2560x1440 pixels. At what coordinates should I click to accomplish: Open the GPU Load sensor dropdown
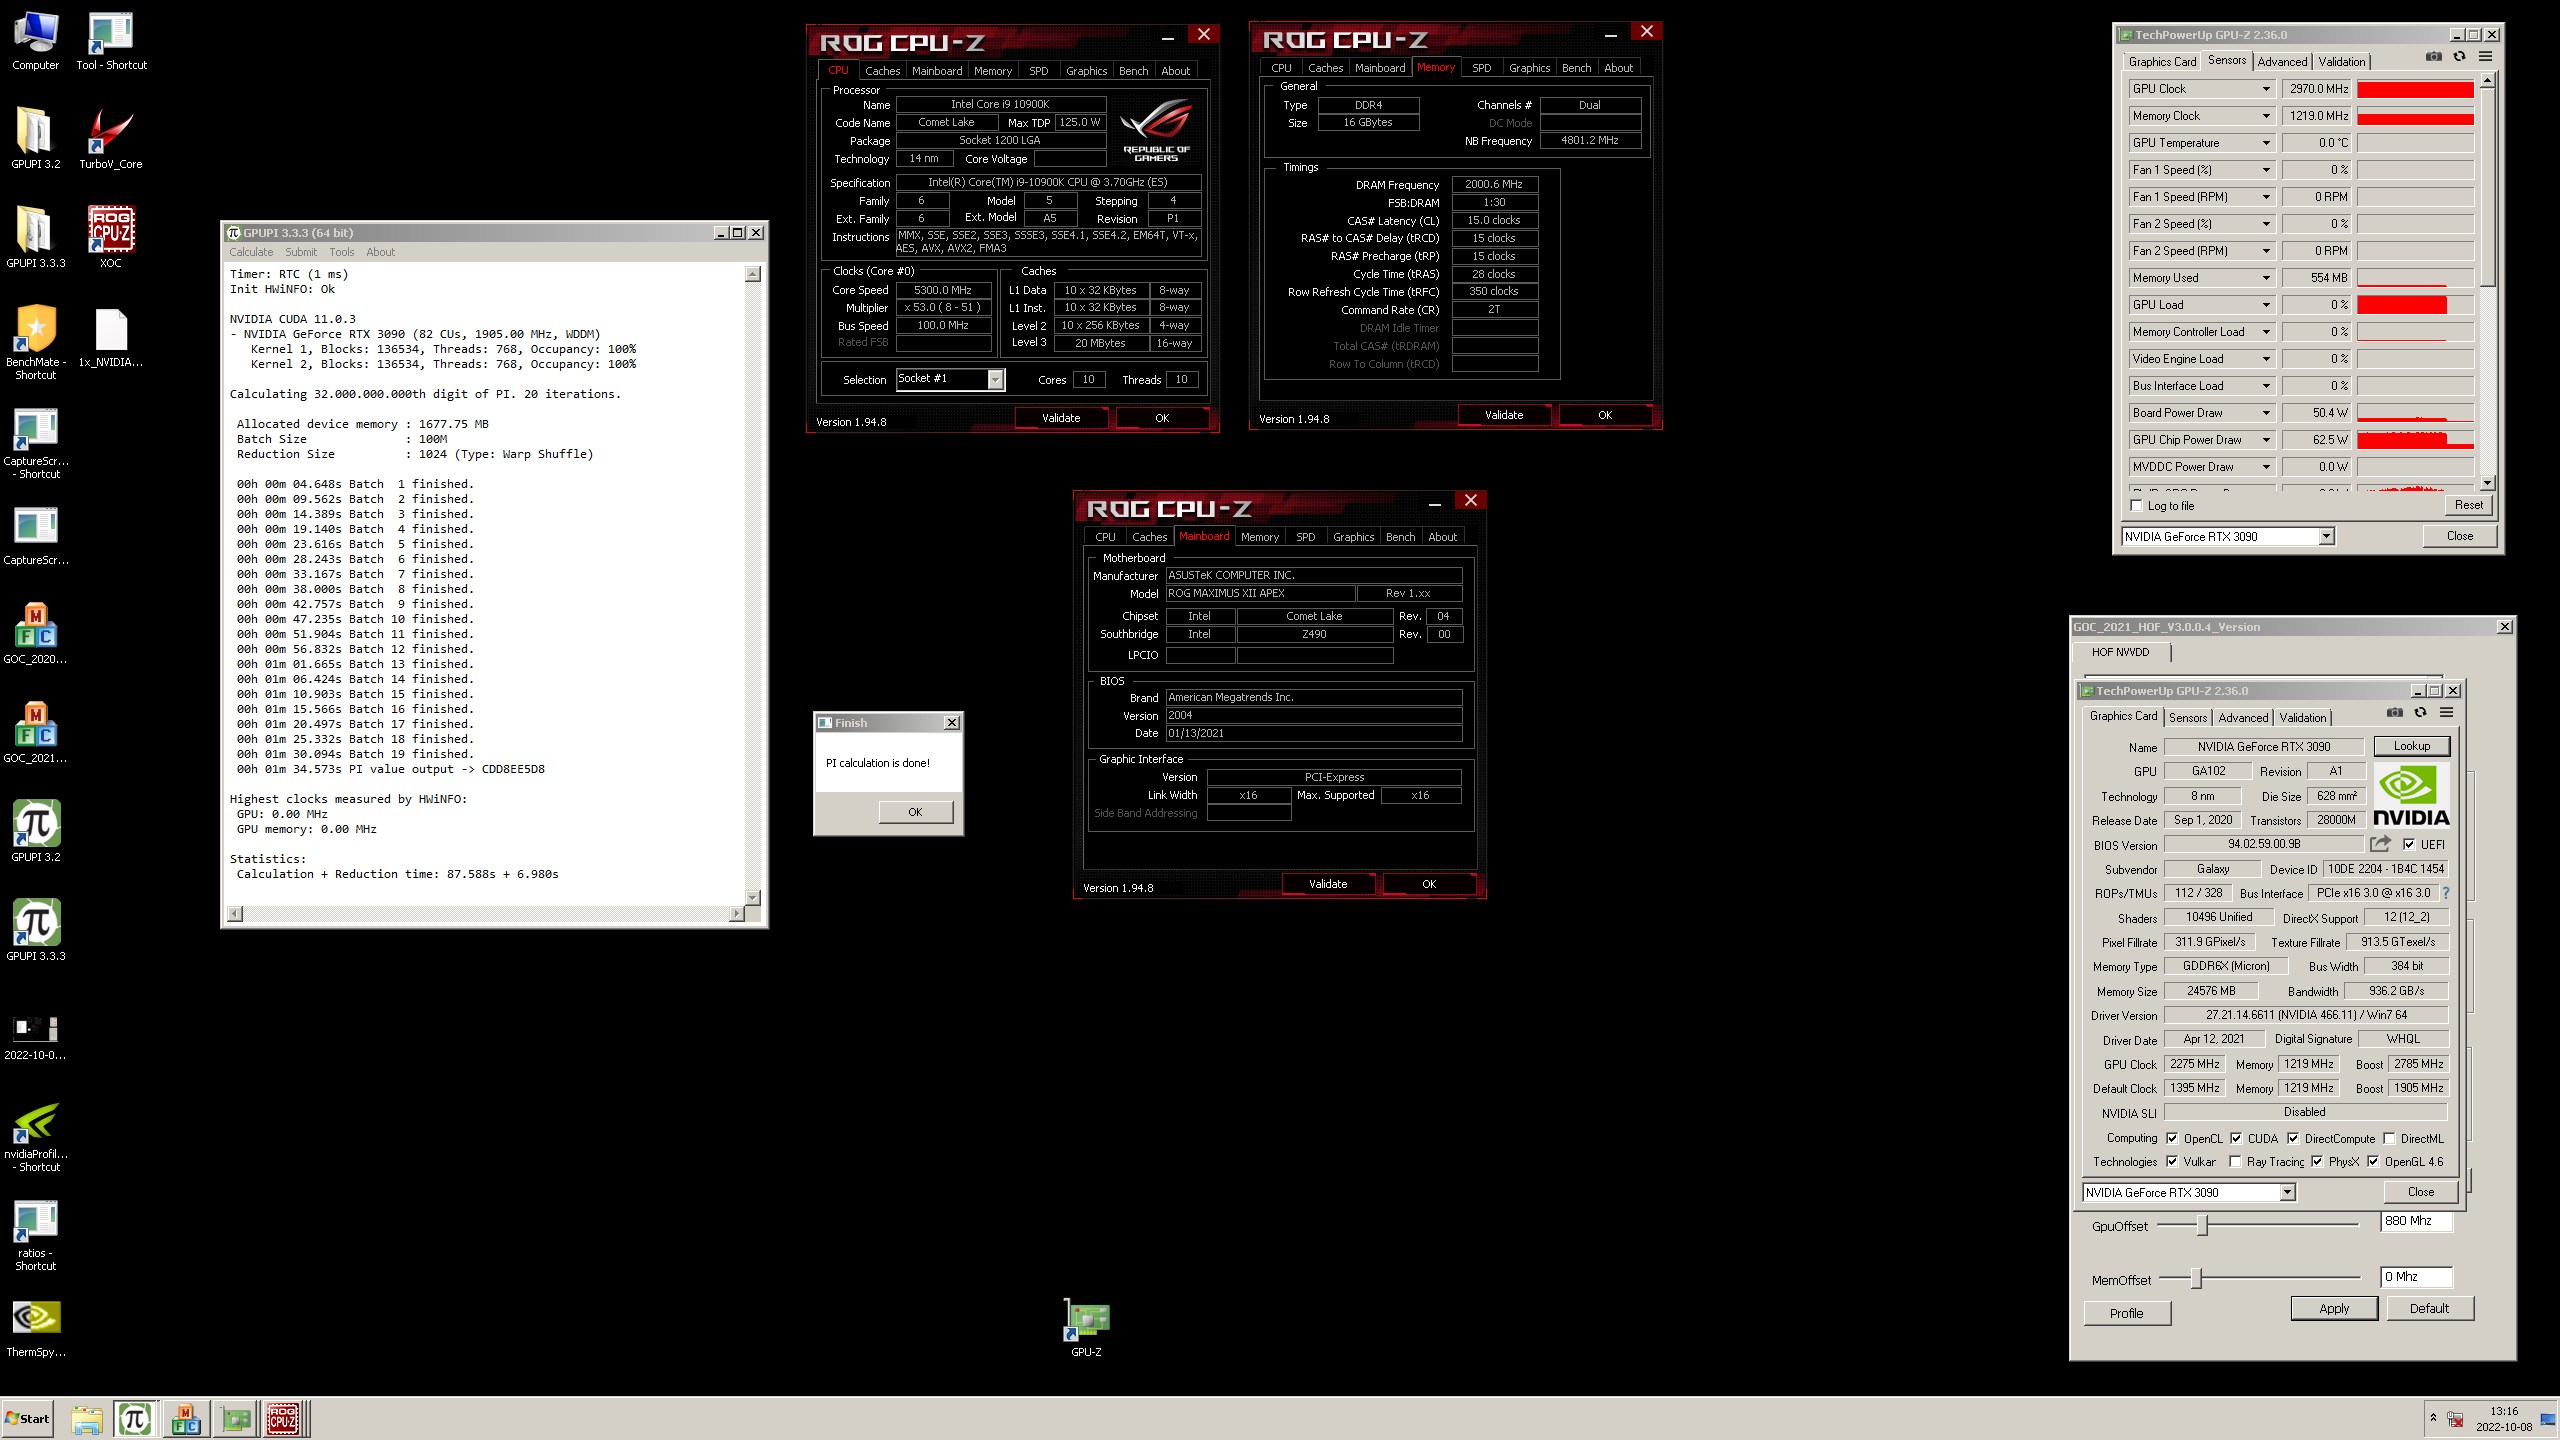pos(2266,305)
